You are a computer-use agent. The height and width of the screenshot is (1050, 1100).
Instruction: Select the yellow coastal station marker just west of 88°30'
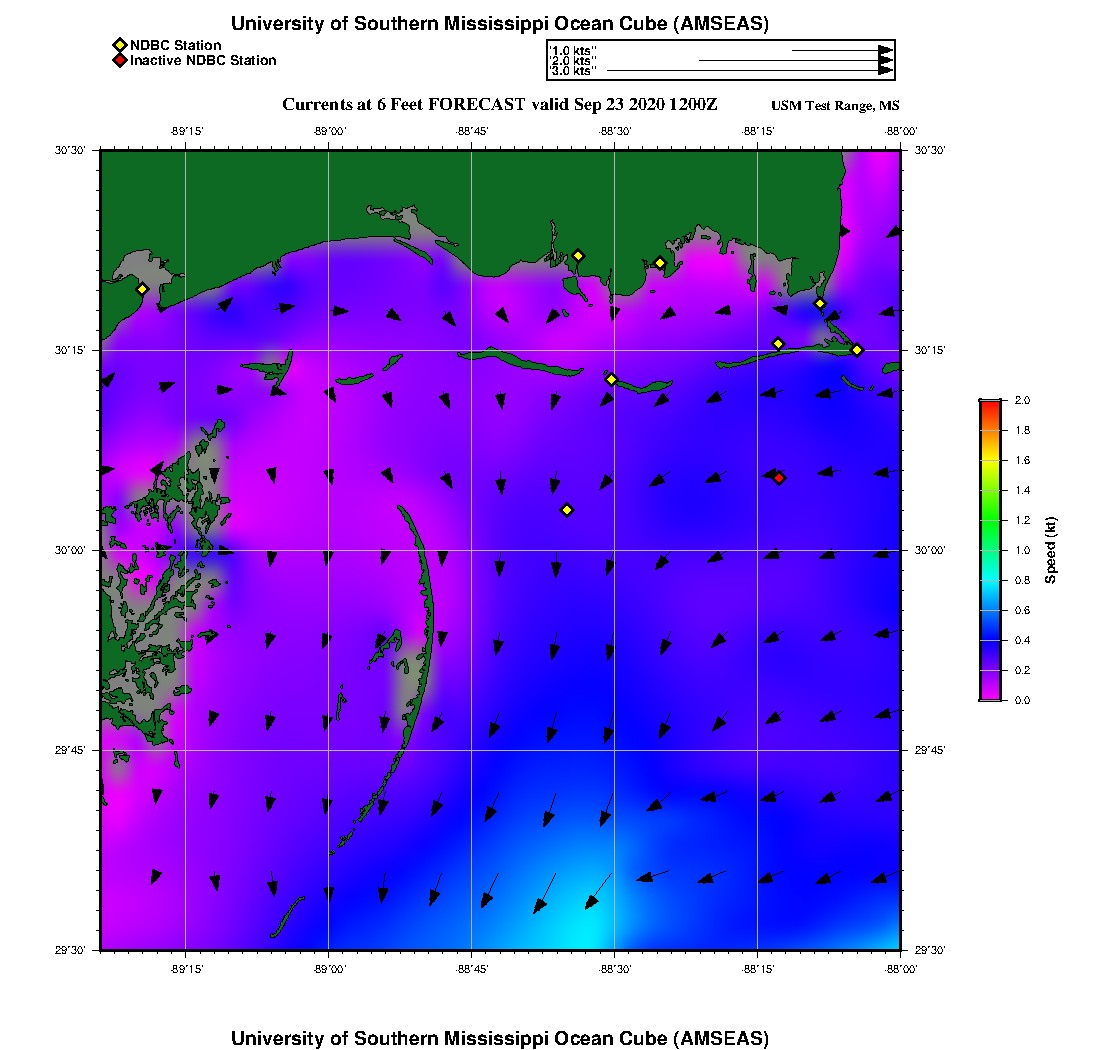pyautogui.click(x=578, y=256)
